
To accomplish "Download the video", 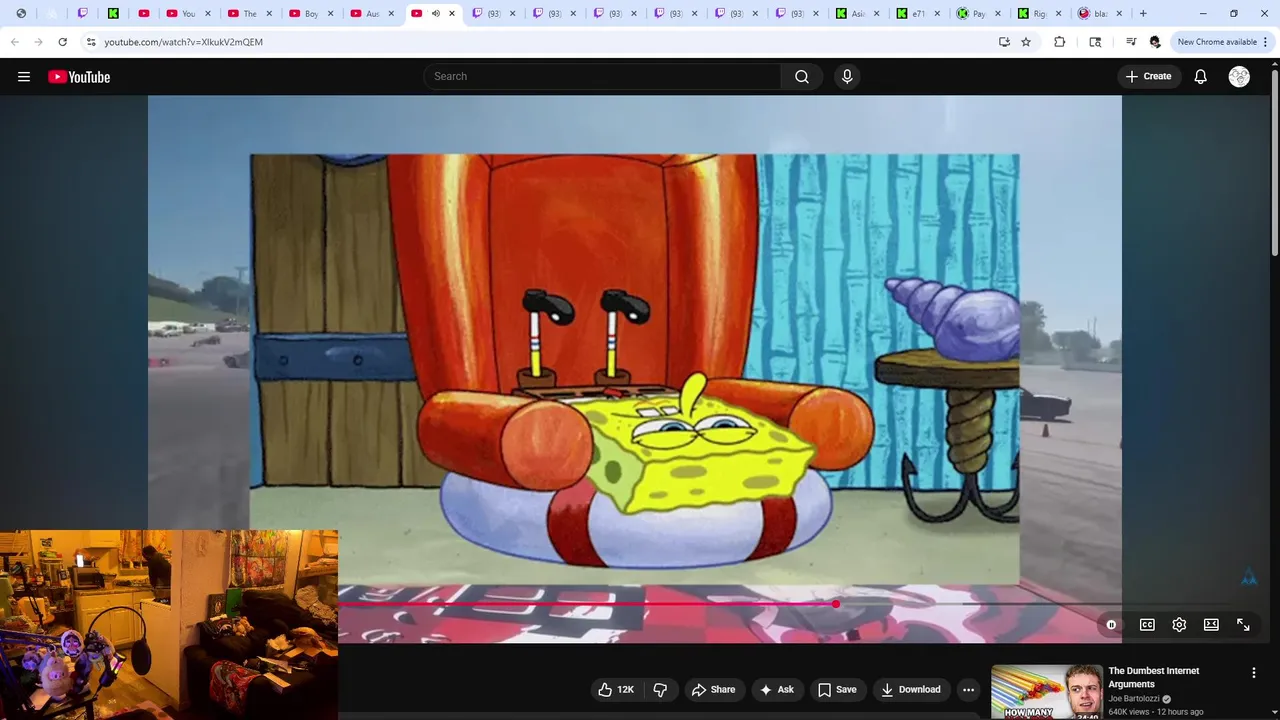I will click(911, 690).
